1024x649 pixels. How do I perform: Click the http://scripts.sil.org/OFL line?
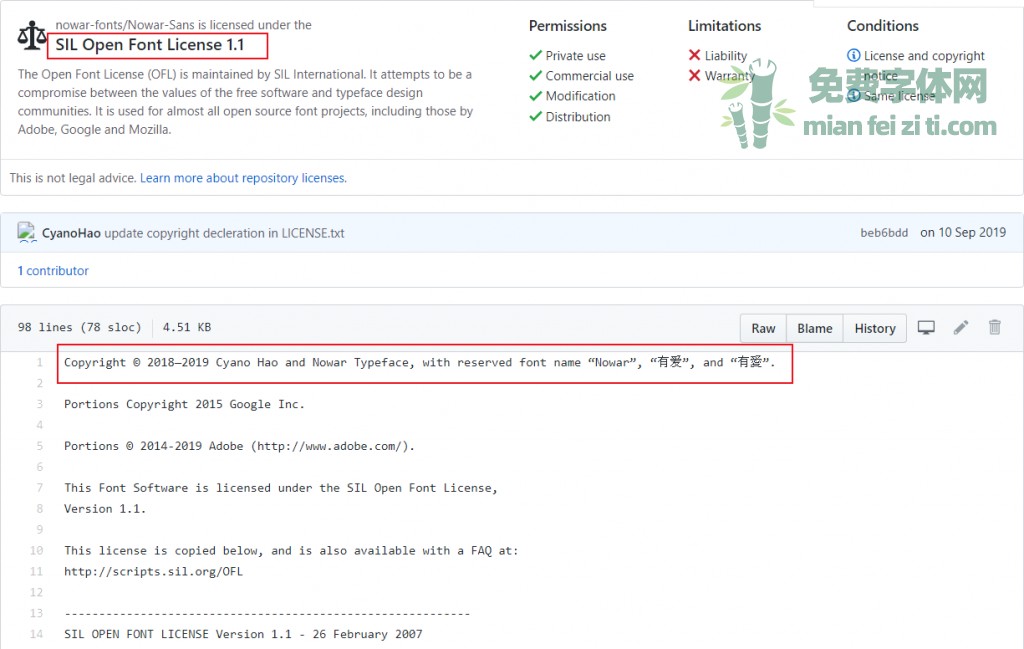(x=153, y=571)
